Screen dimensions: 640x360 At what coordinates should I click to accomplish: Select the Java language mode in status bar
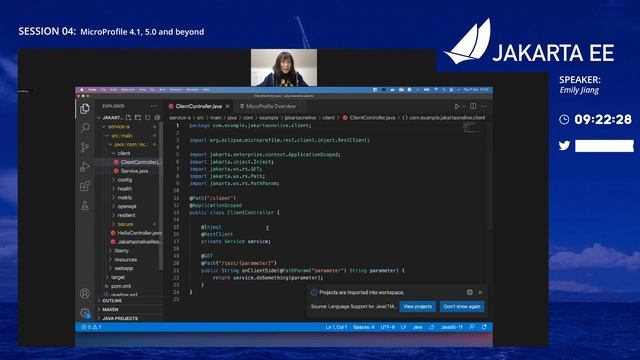(x=417, y=327)
